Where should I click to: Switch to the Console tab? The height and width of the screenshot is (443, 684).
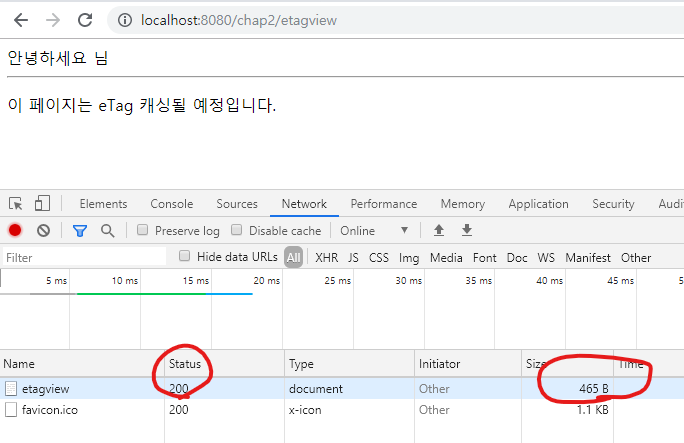(x=172, y=204)
